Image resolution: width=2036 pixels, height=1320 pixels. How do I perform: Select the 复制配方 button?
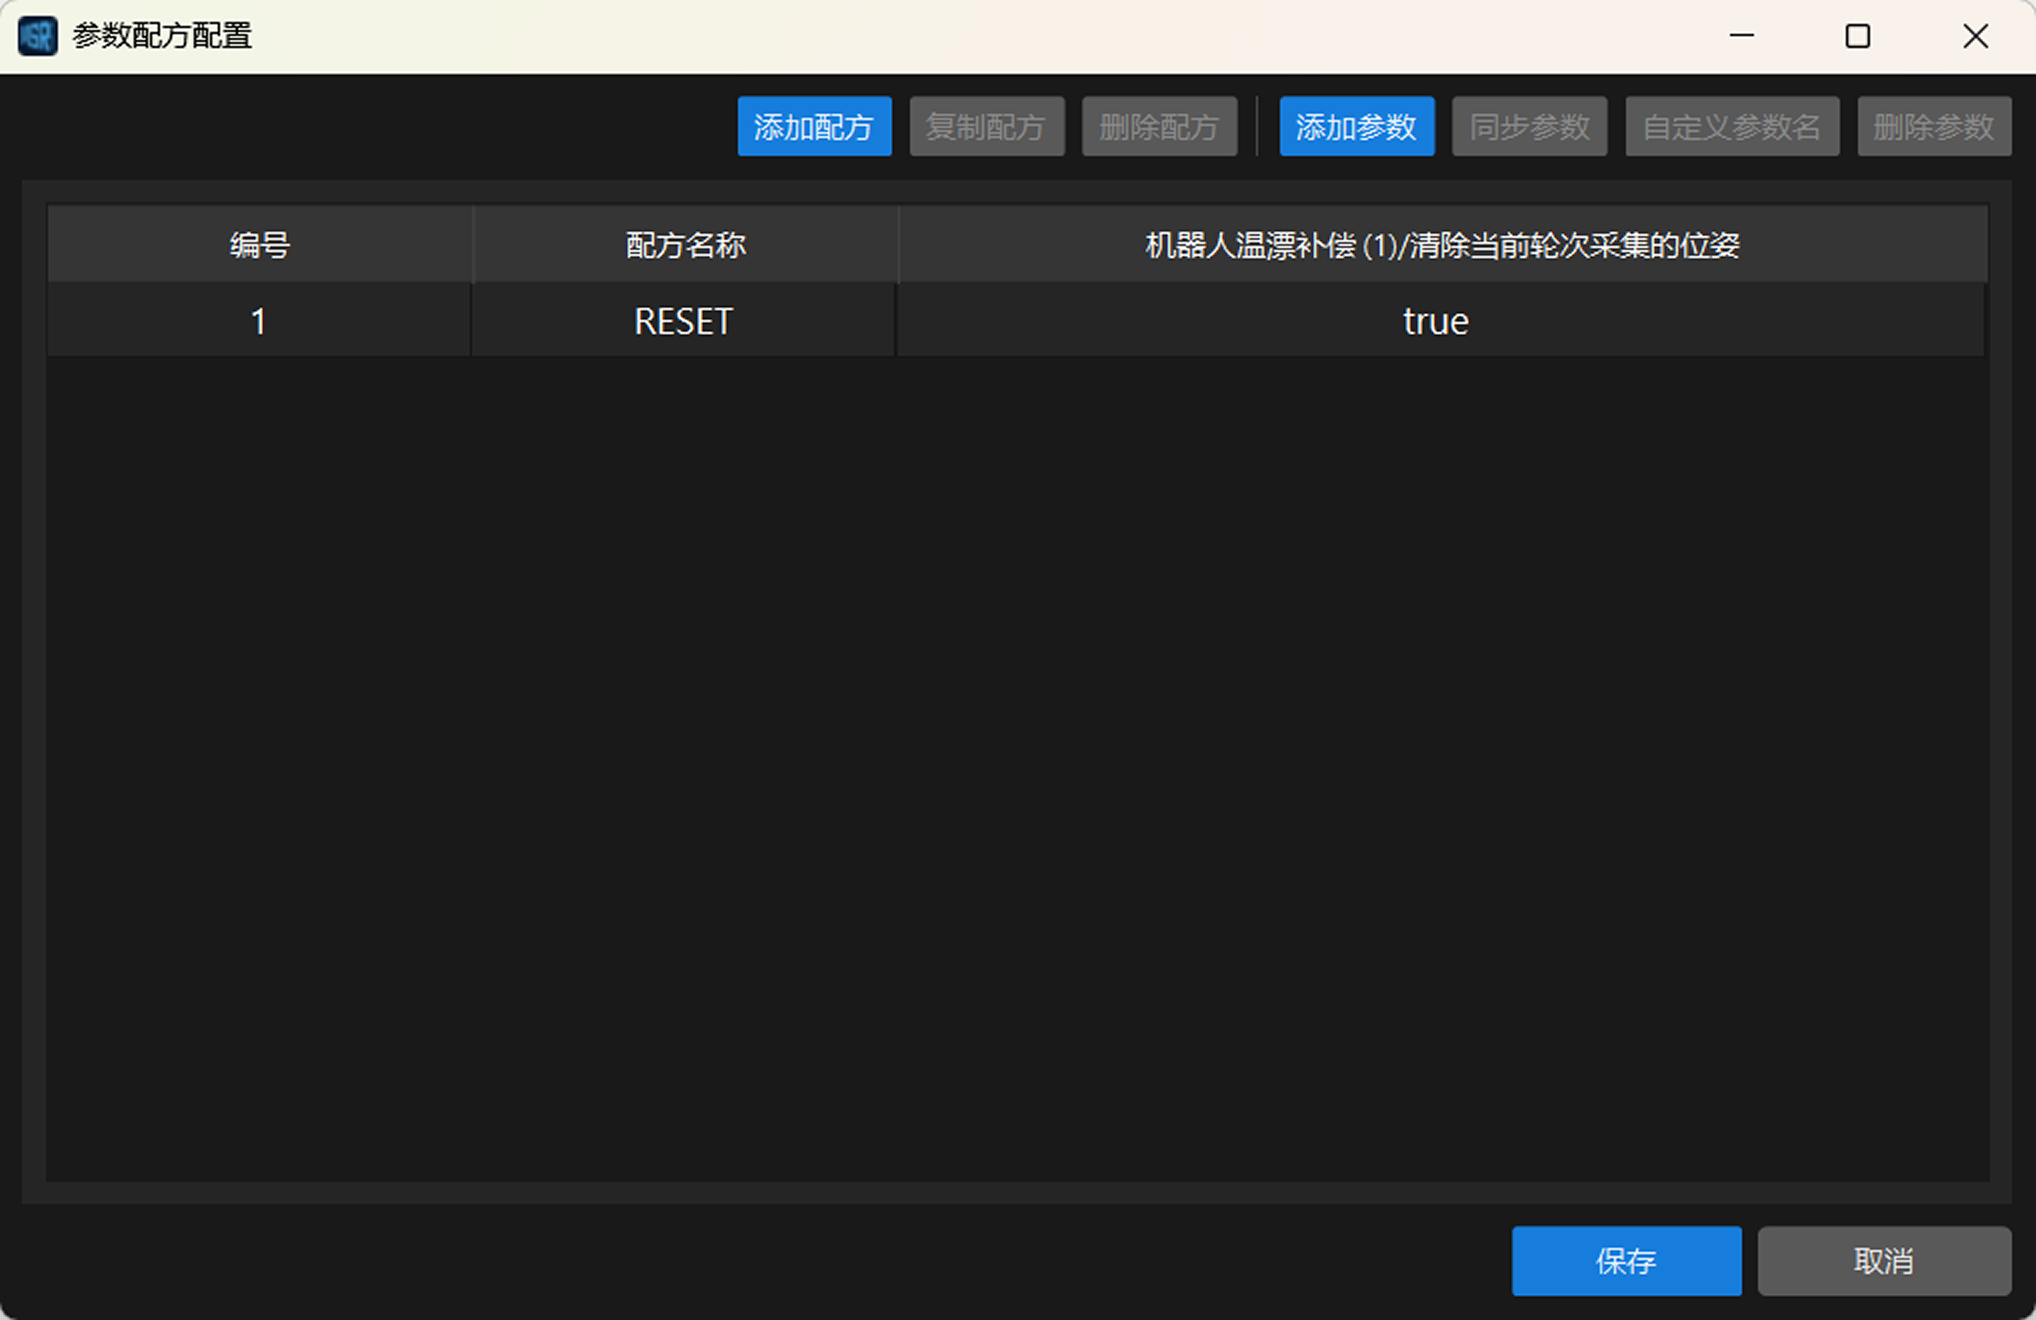click(x=986, y=126)
